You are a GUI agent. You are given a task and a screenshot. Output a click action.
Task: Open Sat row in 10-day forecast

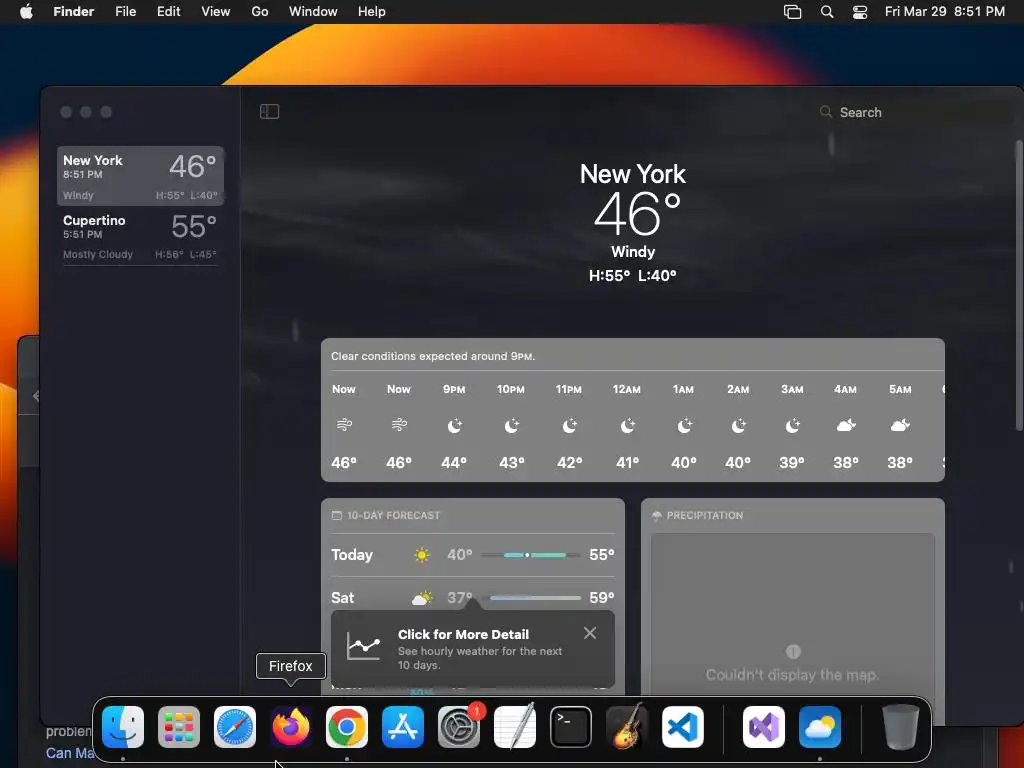(x=473, y=597)
